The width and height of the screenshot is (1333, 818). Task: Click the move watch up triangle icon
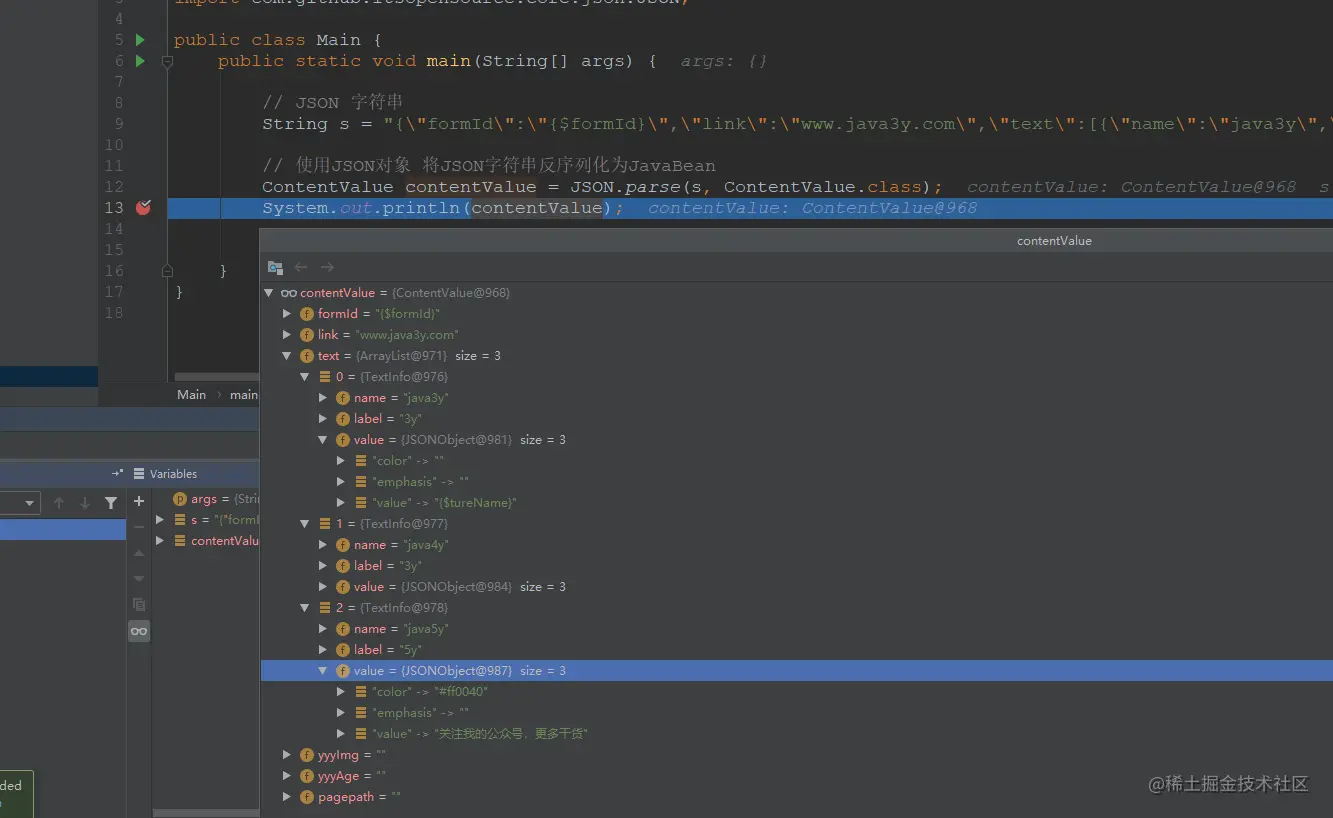click(139, 553)
